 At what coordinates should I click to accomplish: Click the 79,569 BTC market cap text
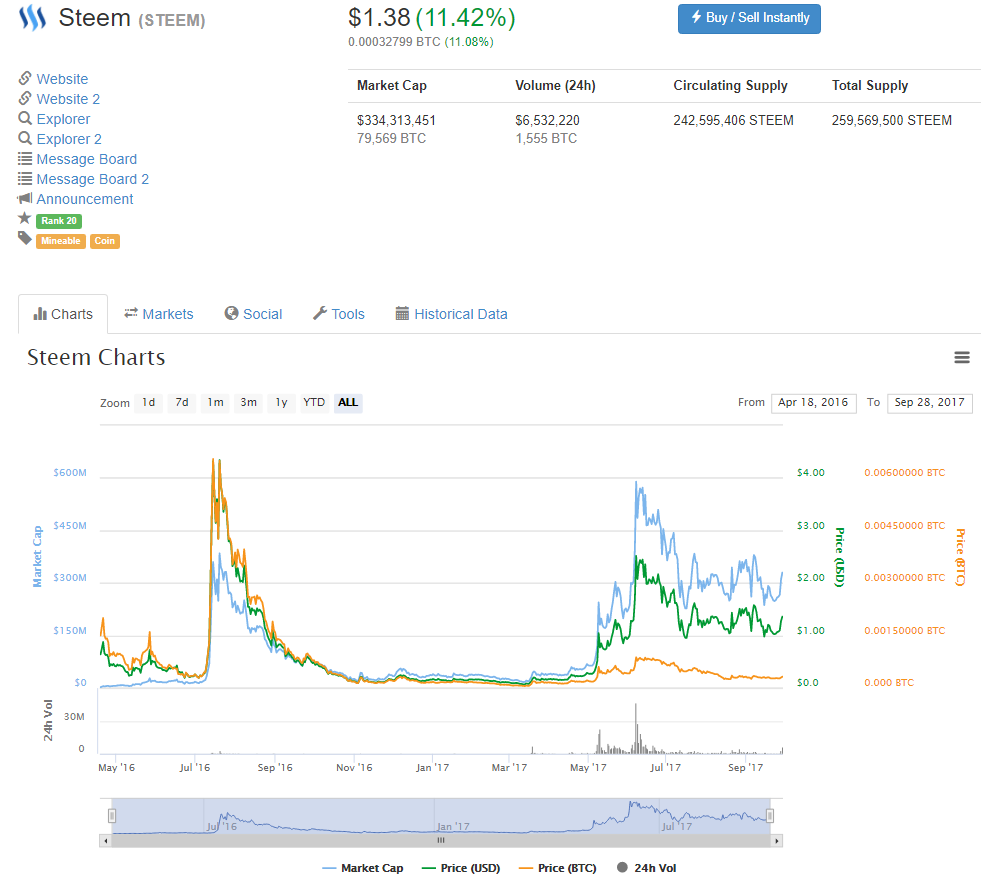coord(392,138)
